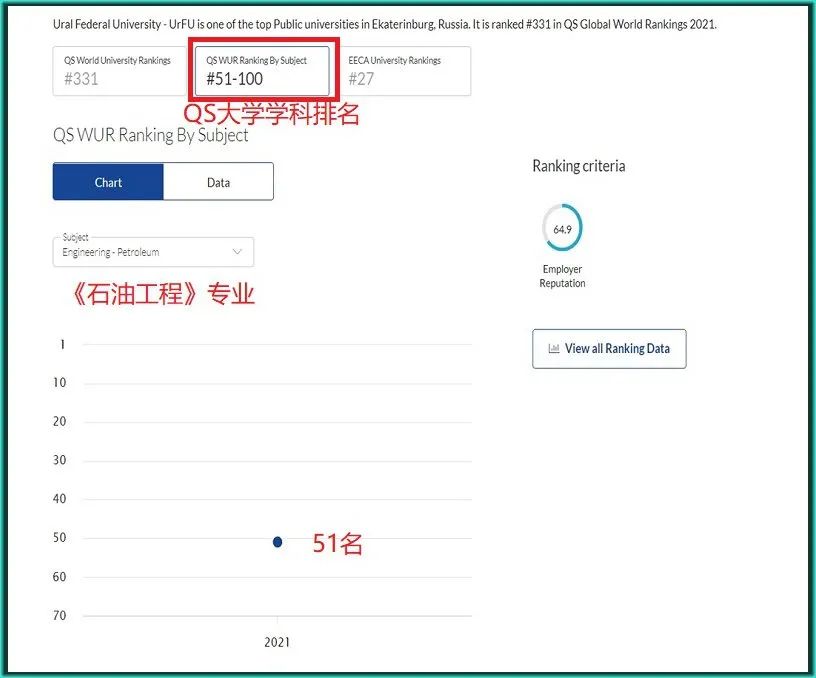Click the Ranking criteria heading
816x678 pixels.
(578, 166)
